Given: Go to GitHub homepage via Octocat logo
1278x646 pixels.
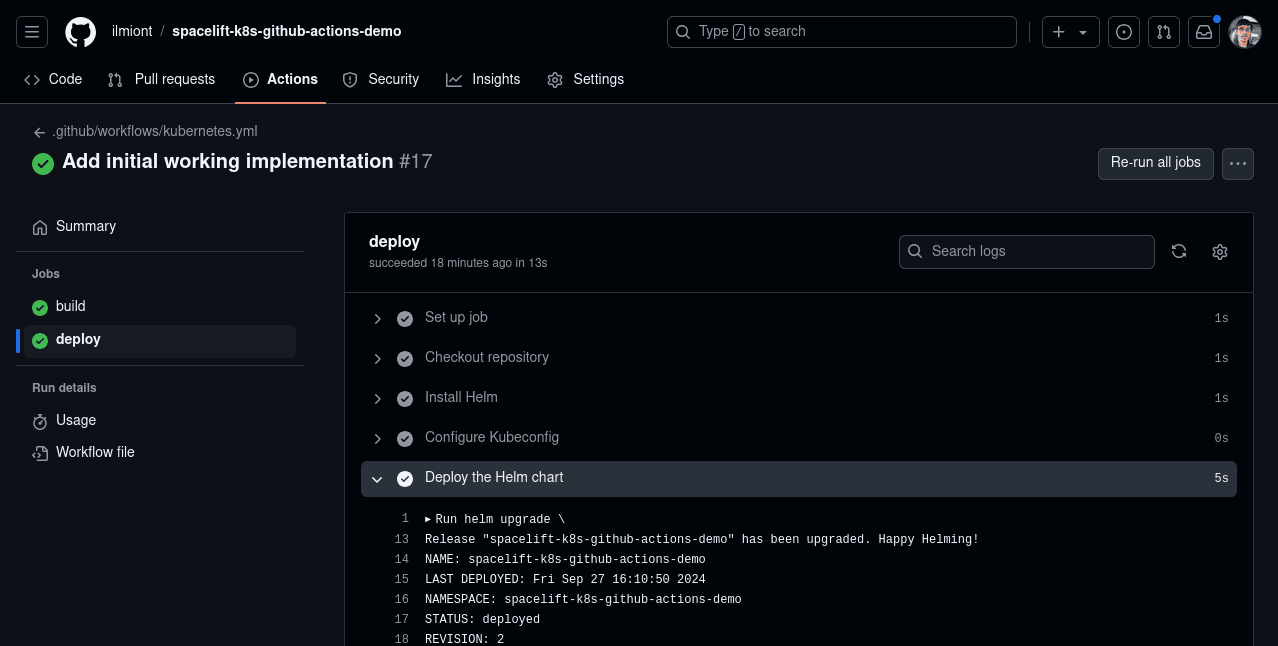Looking at the screenshot, I should pos(81,32).
